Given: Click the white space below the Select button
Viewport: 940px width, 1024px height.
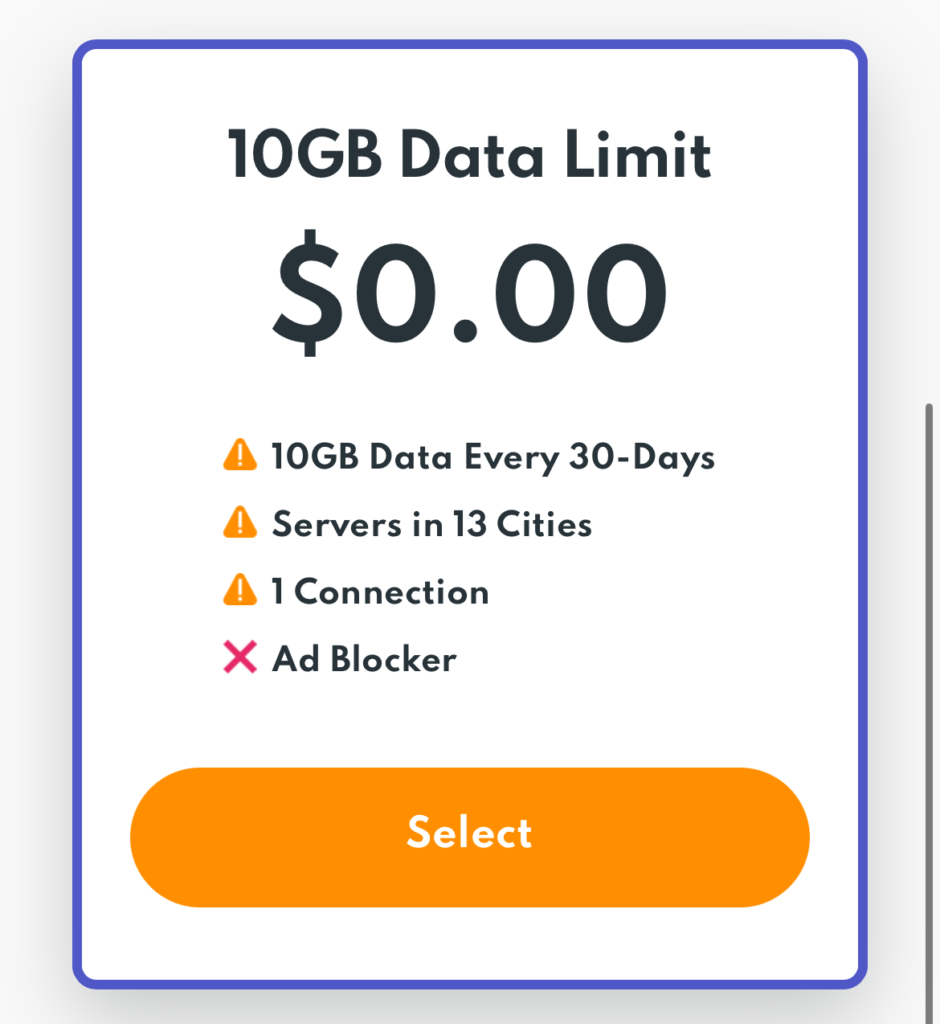Looking at the screenshot, I should pos(469,943).
